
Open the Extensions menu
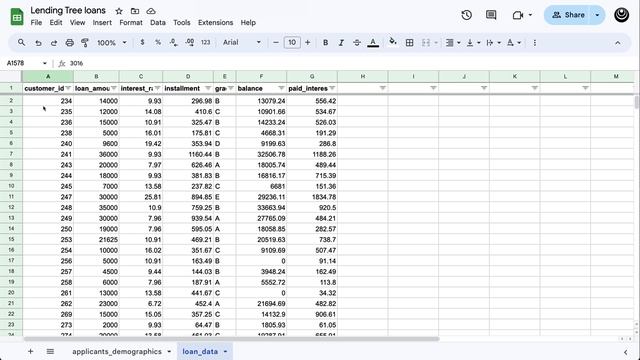click(216, 22)
